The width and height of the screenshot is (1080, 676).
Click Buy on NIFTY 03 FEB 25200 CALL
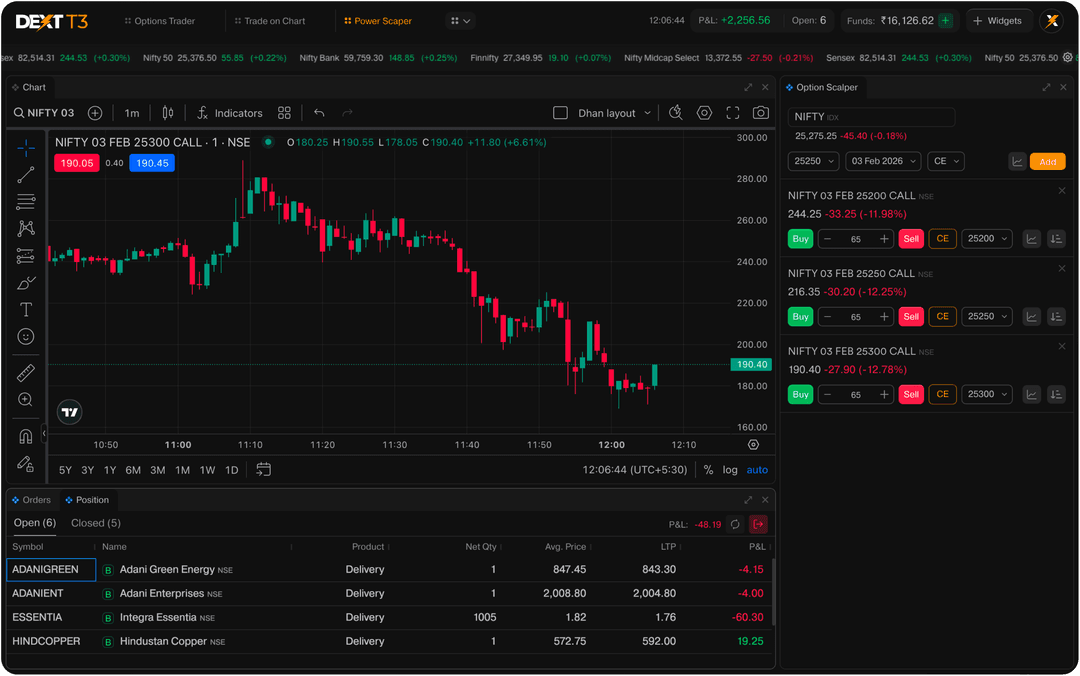(800, 238)
